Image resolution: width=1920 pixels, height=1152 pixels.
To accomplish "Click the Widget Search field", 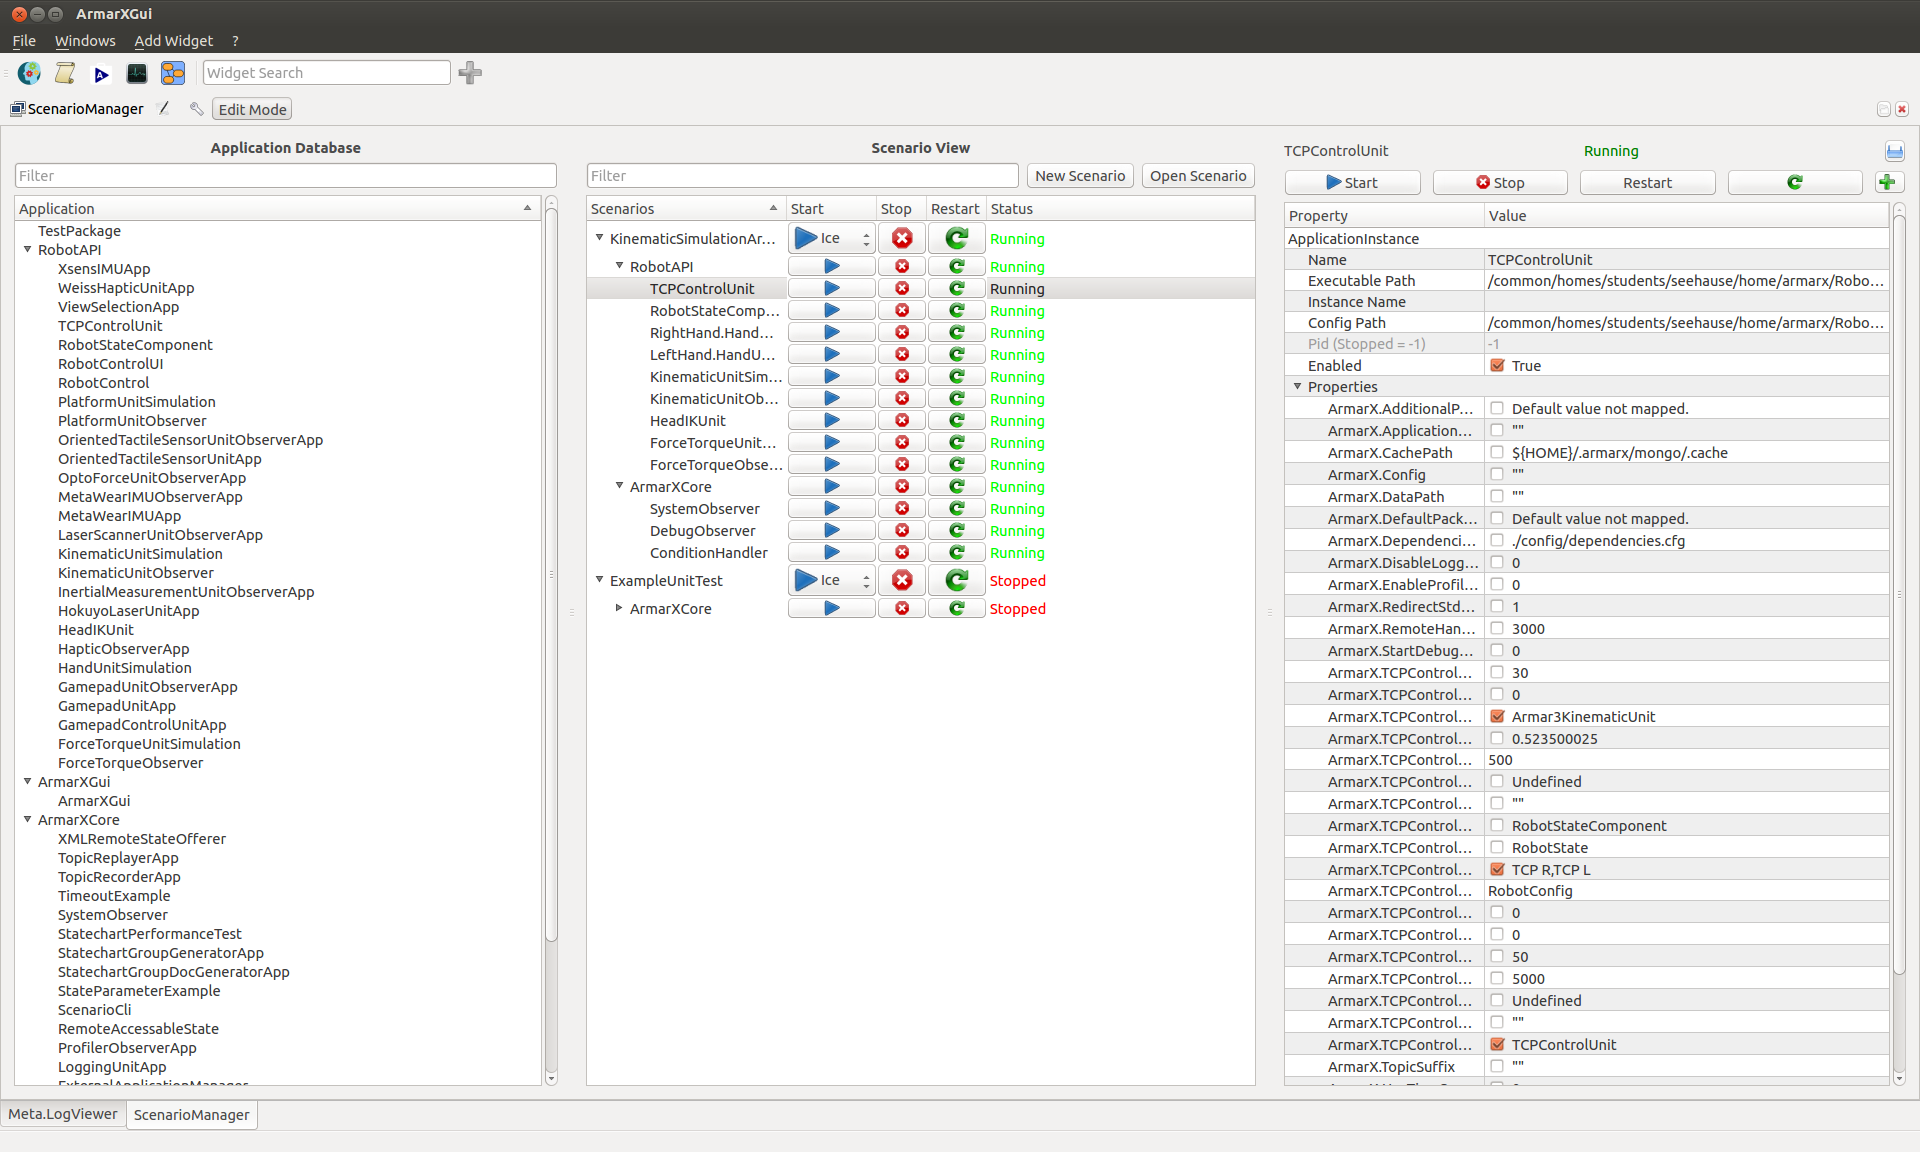I will click(x=326, y=73).
